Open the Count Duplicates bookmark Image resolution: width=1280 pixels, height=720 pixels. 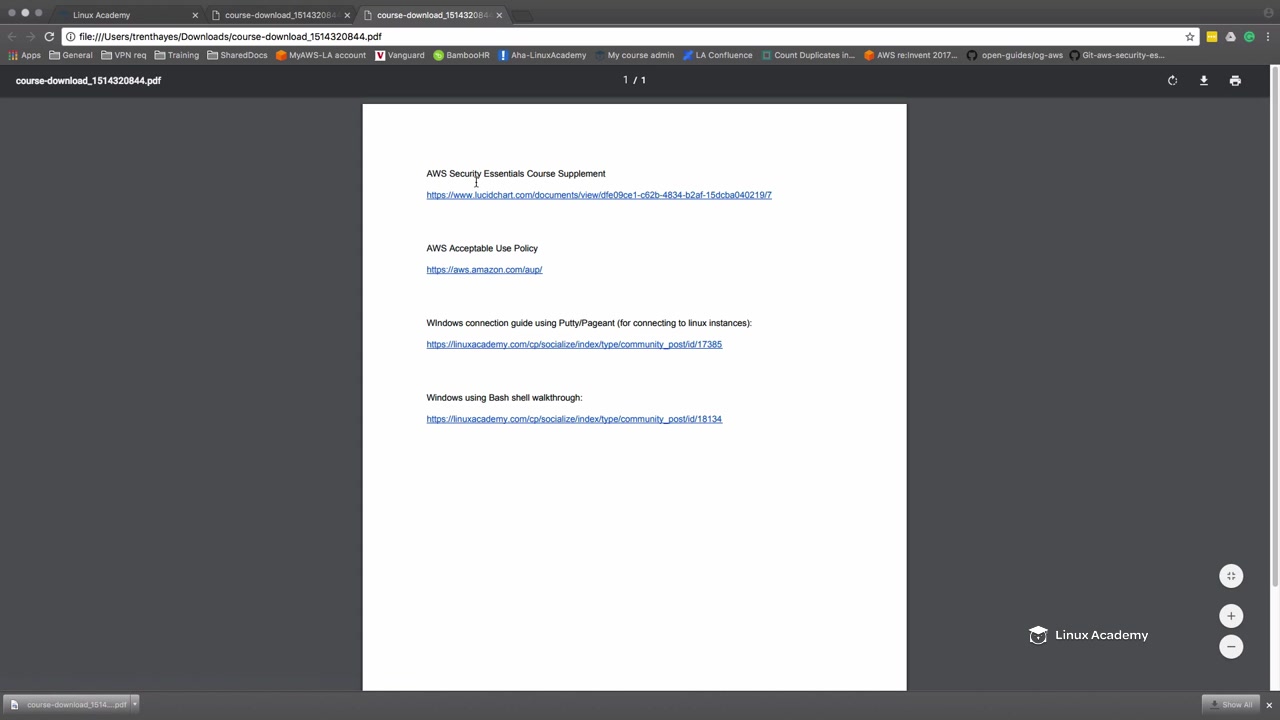tap(808, 55)
